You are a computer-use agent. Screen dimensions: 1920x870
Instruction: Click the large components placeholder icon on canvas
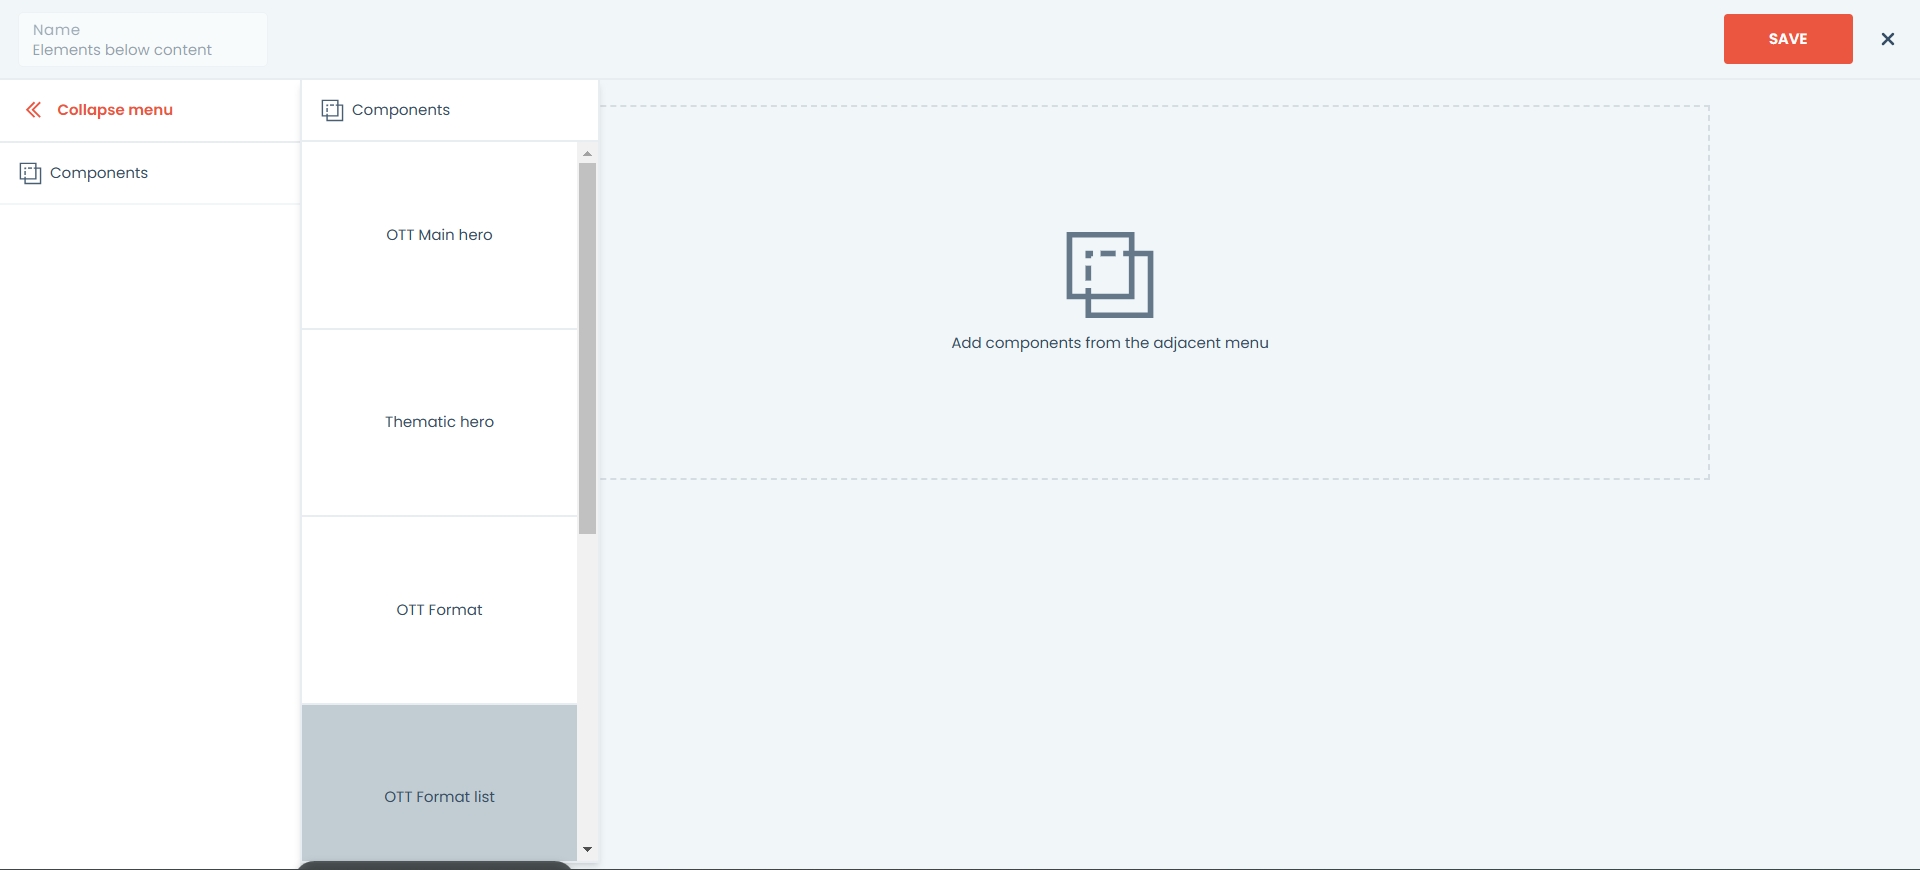click(1109, 275)
